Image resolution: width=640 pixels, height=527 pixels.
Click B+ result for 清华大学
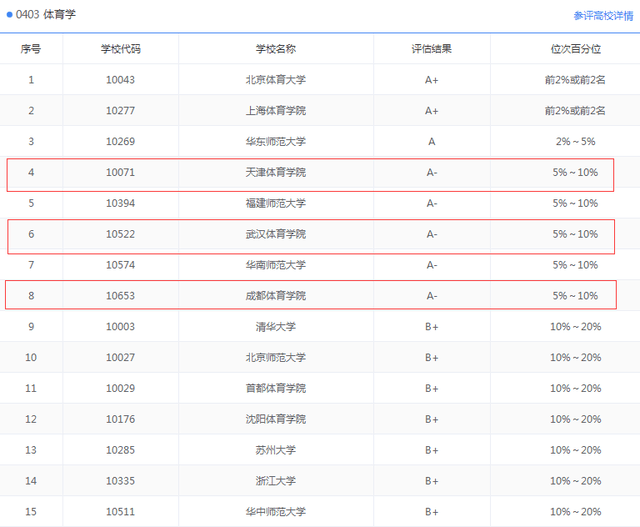[431, 327]
